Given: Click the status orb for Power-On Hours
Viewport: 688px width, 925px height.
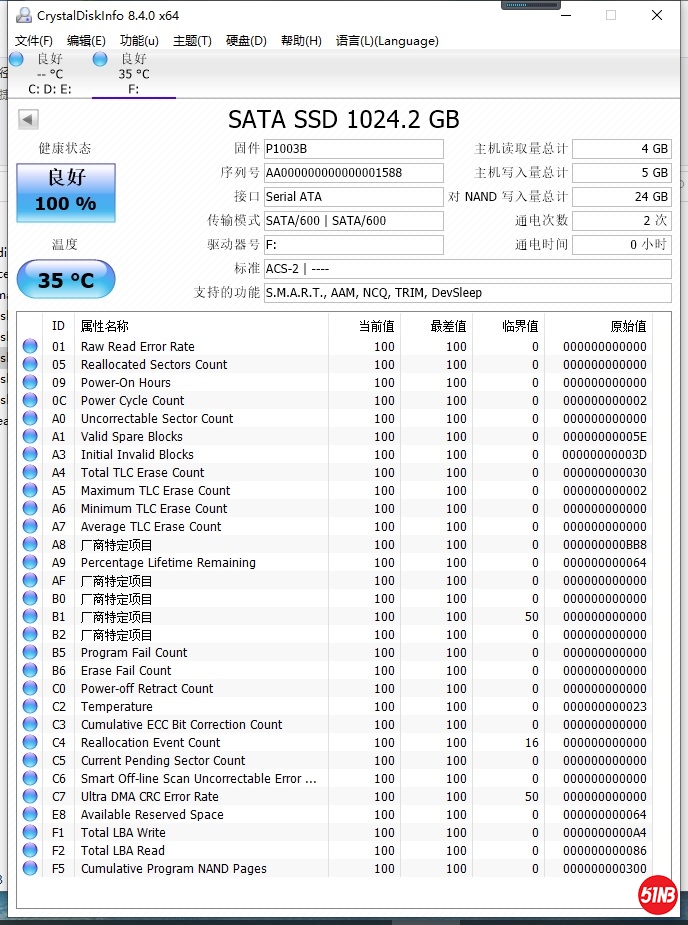Looking at the screenshot, I should point(30,383).
